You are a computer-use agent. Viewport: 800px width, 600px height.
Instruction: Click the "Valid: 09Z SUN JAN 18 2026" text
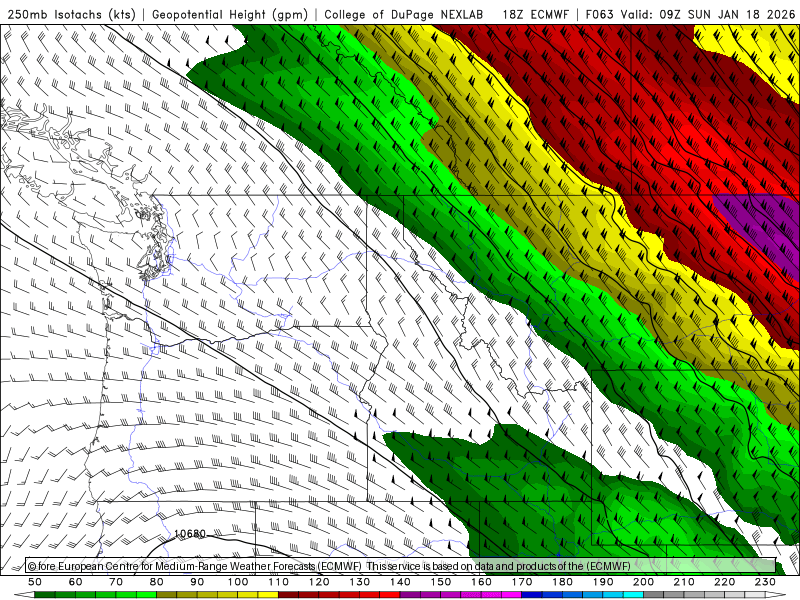tap(708, 14)
